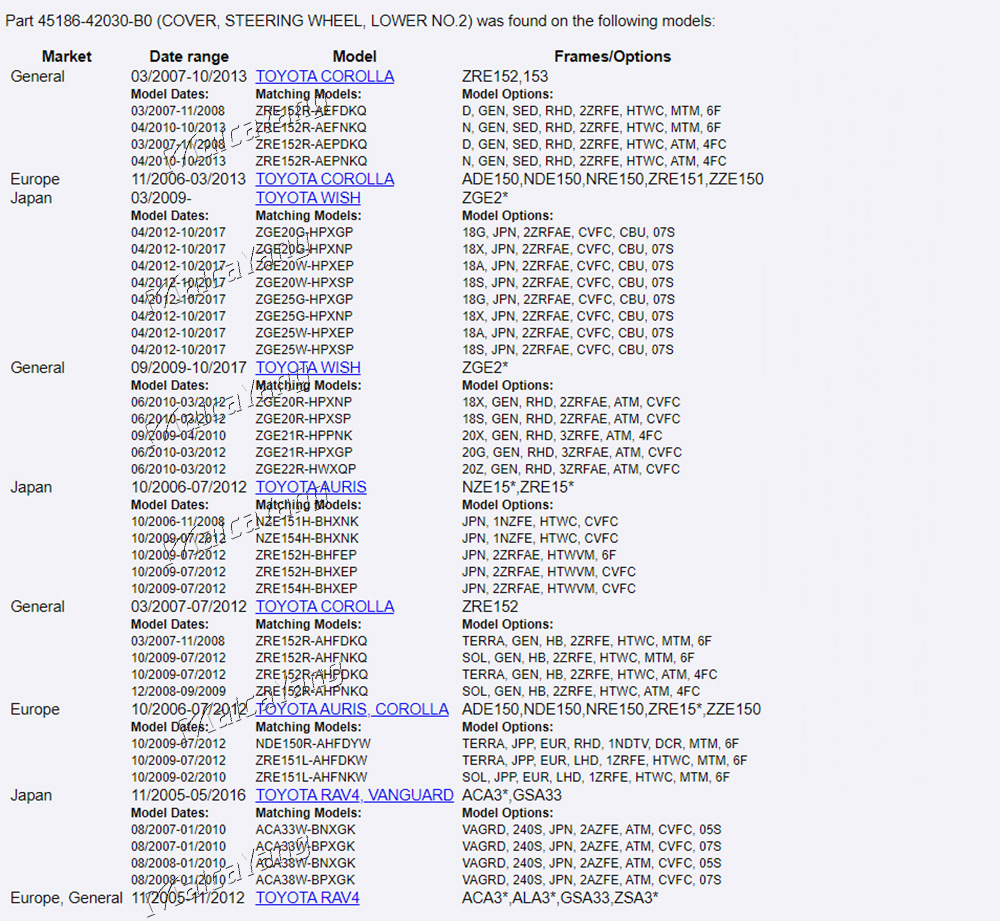Select model ACA38W-BPXGK
Viewport: 1000px width, 921px height.
pos(305,880)
